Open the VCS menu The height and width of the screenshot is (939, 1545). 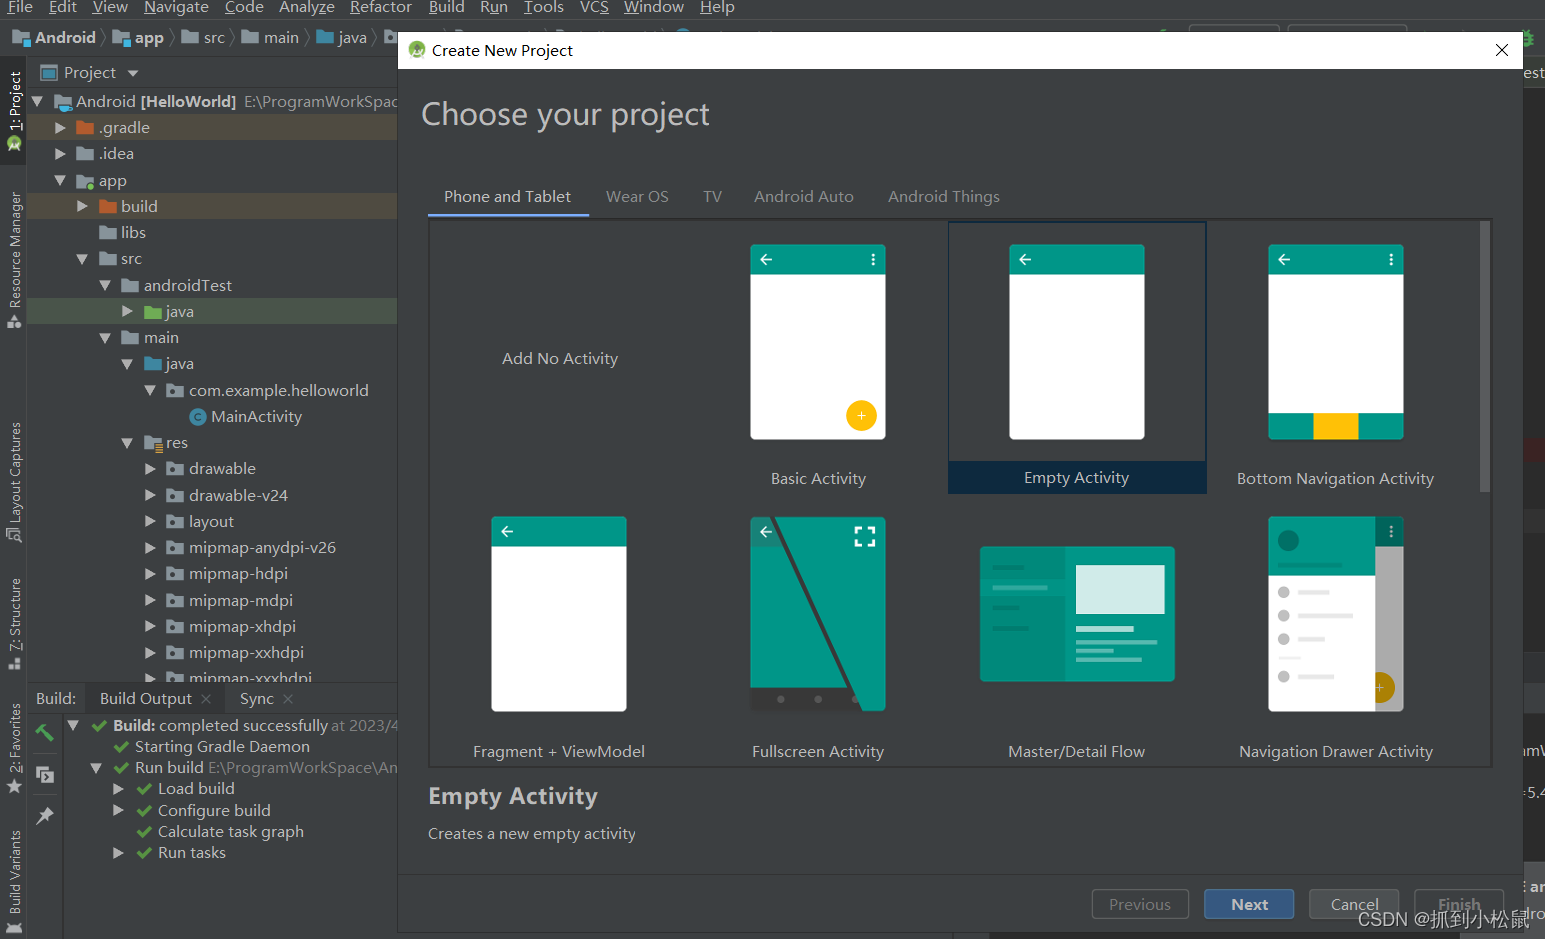tap(594, 8)
